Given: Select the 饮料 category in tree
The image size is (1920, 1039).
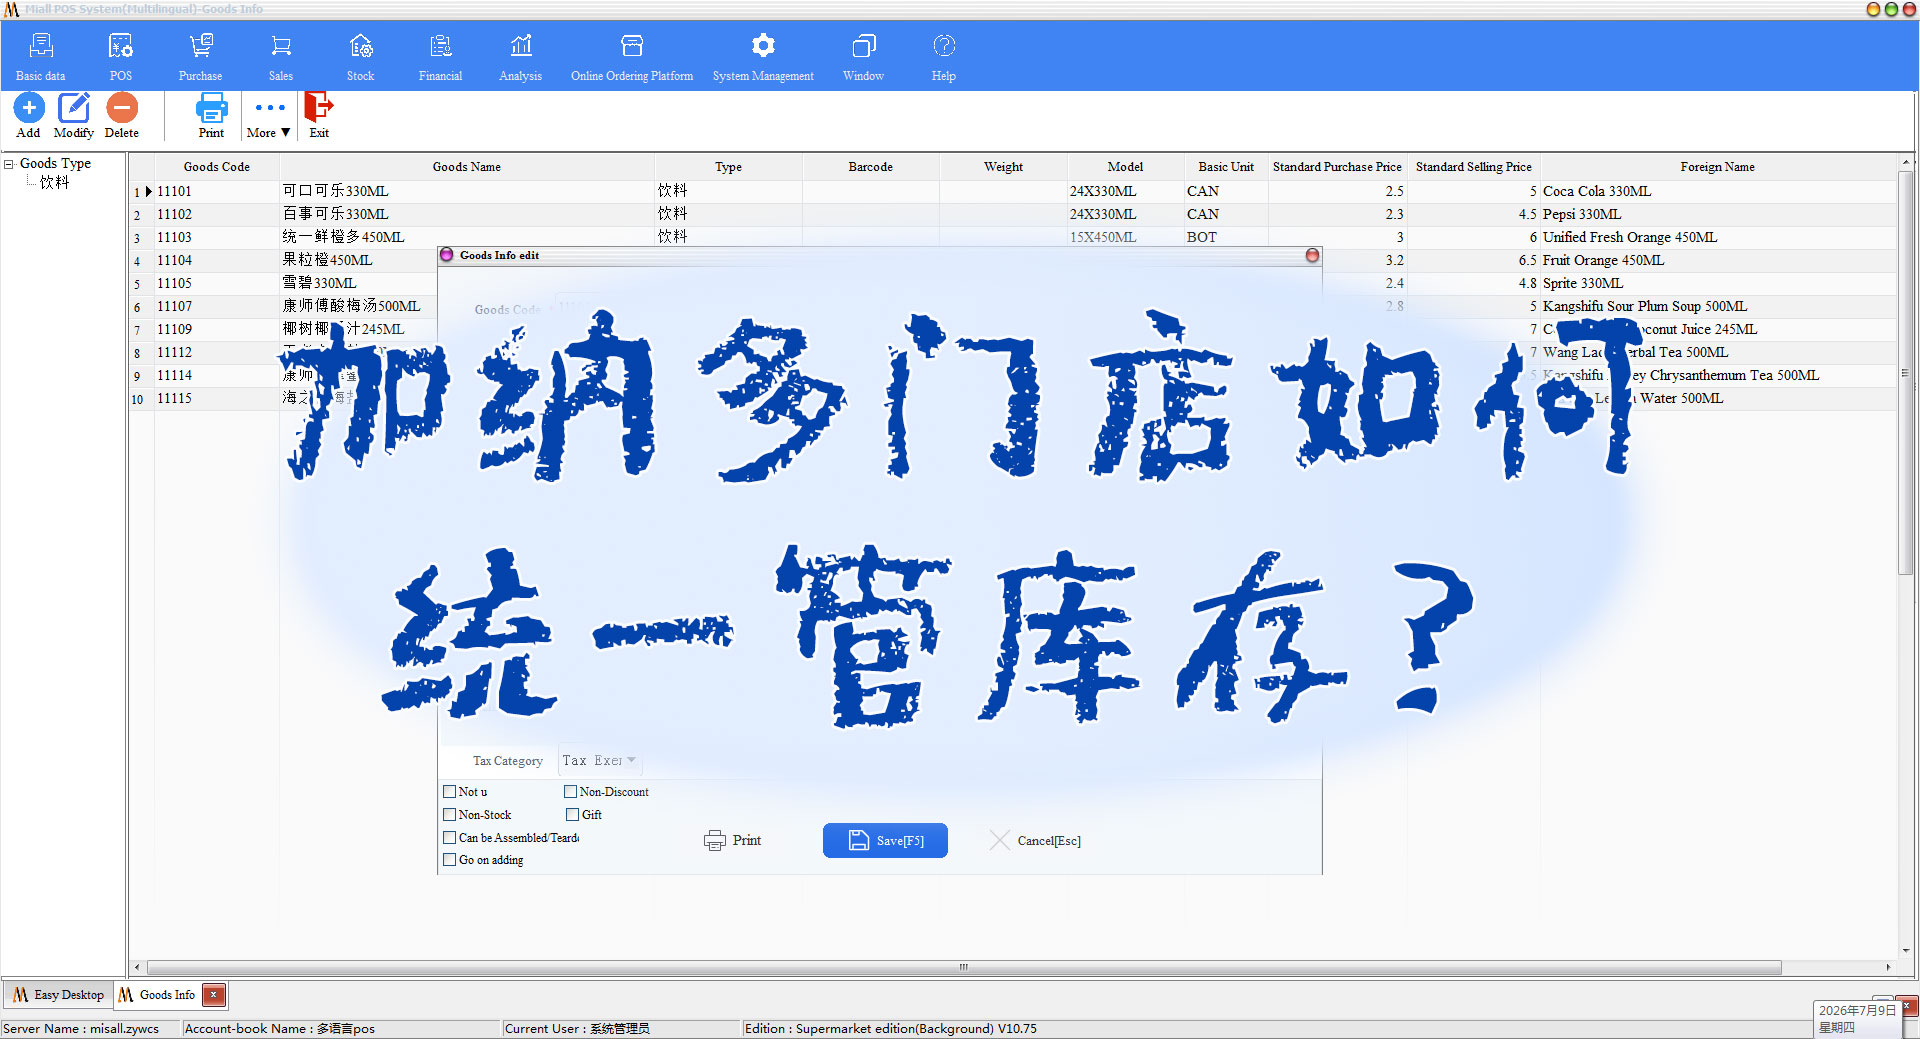Looking at the screenshot, I should (x=55, y=182).
